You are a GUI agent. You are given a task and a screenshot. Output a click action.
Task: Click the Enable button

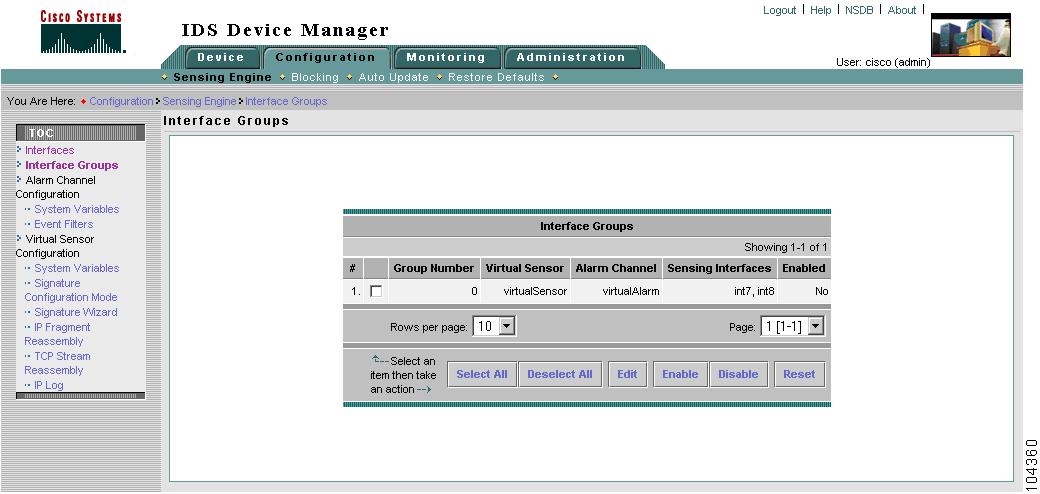point(681,375)
